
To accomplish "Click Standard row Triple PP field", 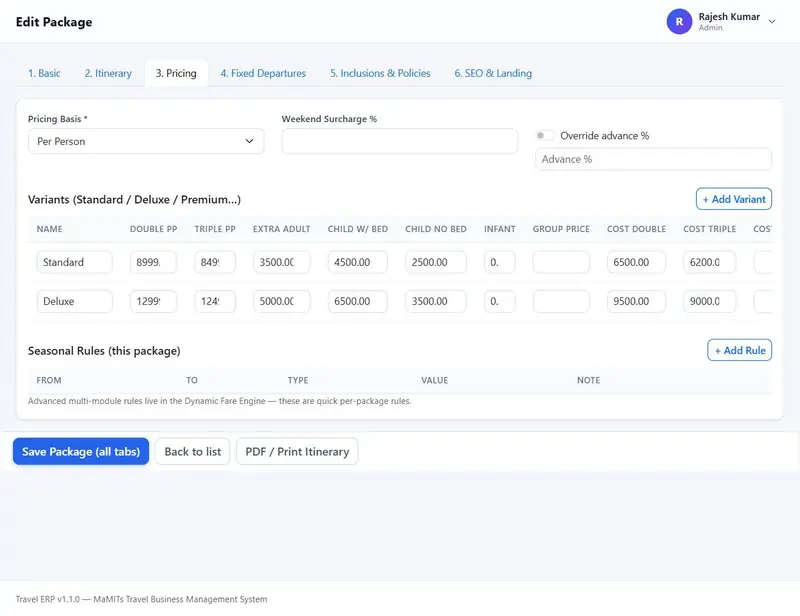I will [215, 262].
